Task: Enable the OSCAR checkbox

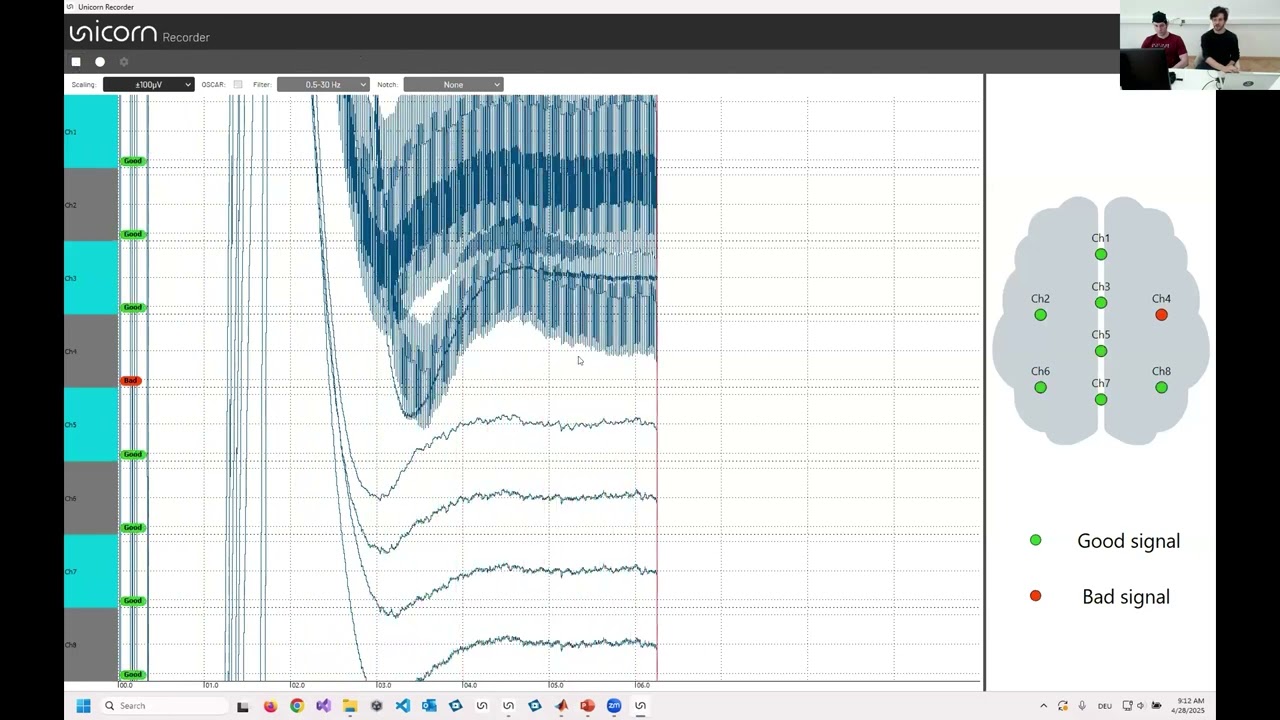Action: click(238, 84)
